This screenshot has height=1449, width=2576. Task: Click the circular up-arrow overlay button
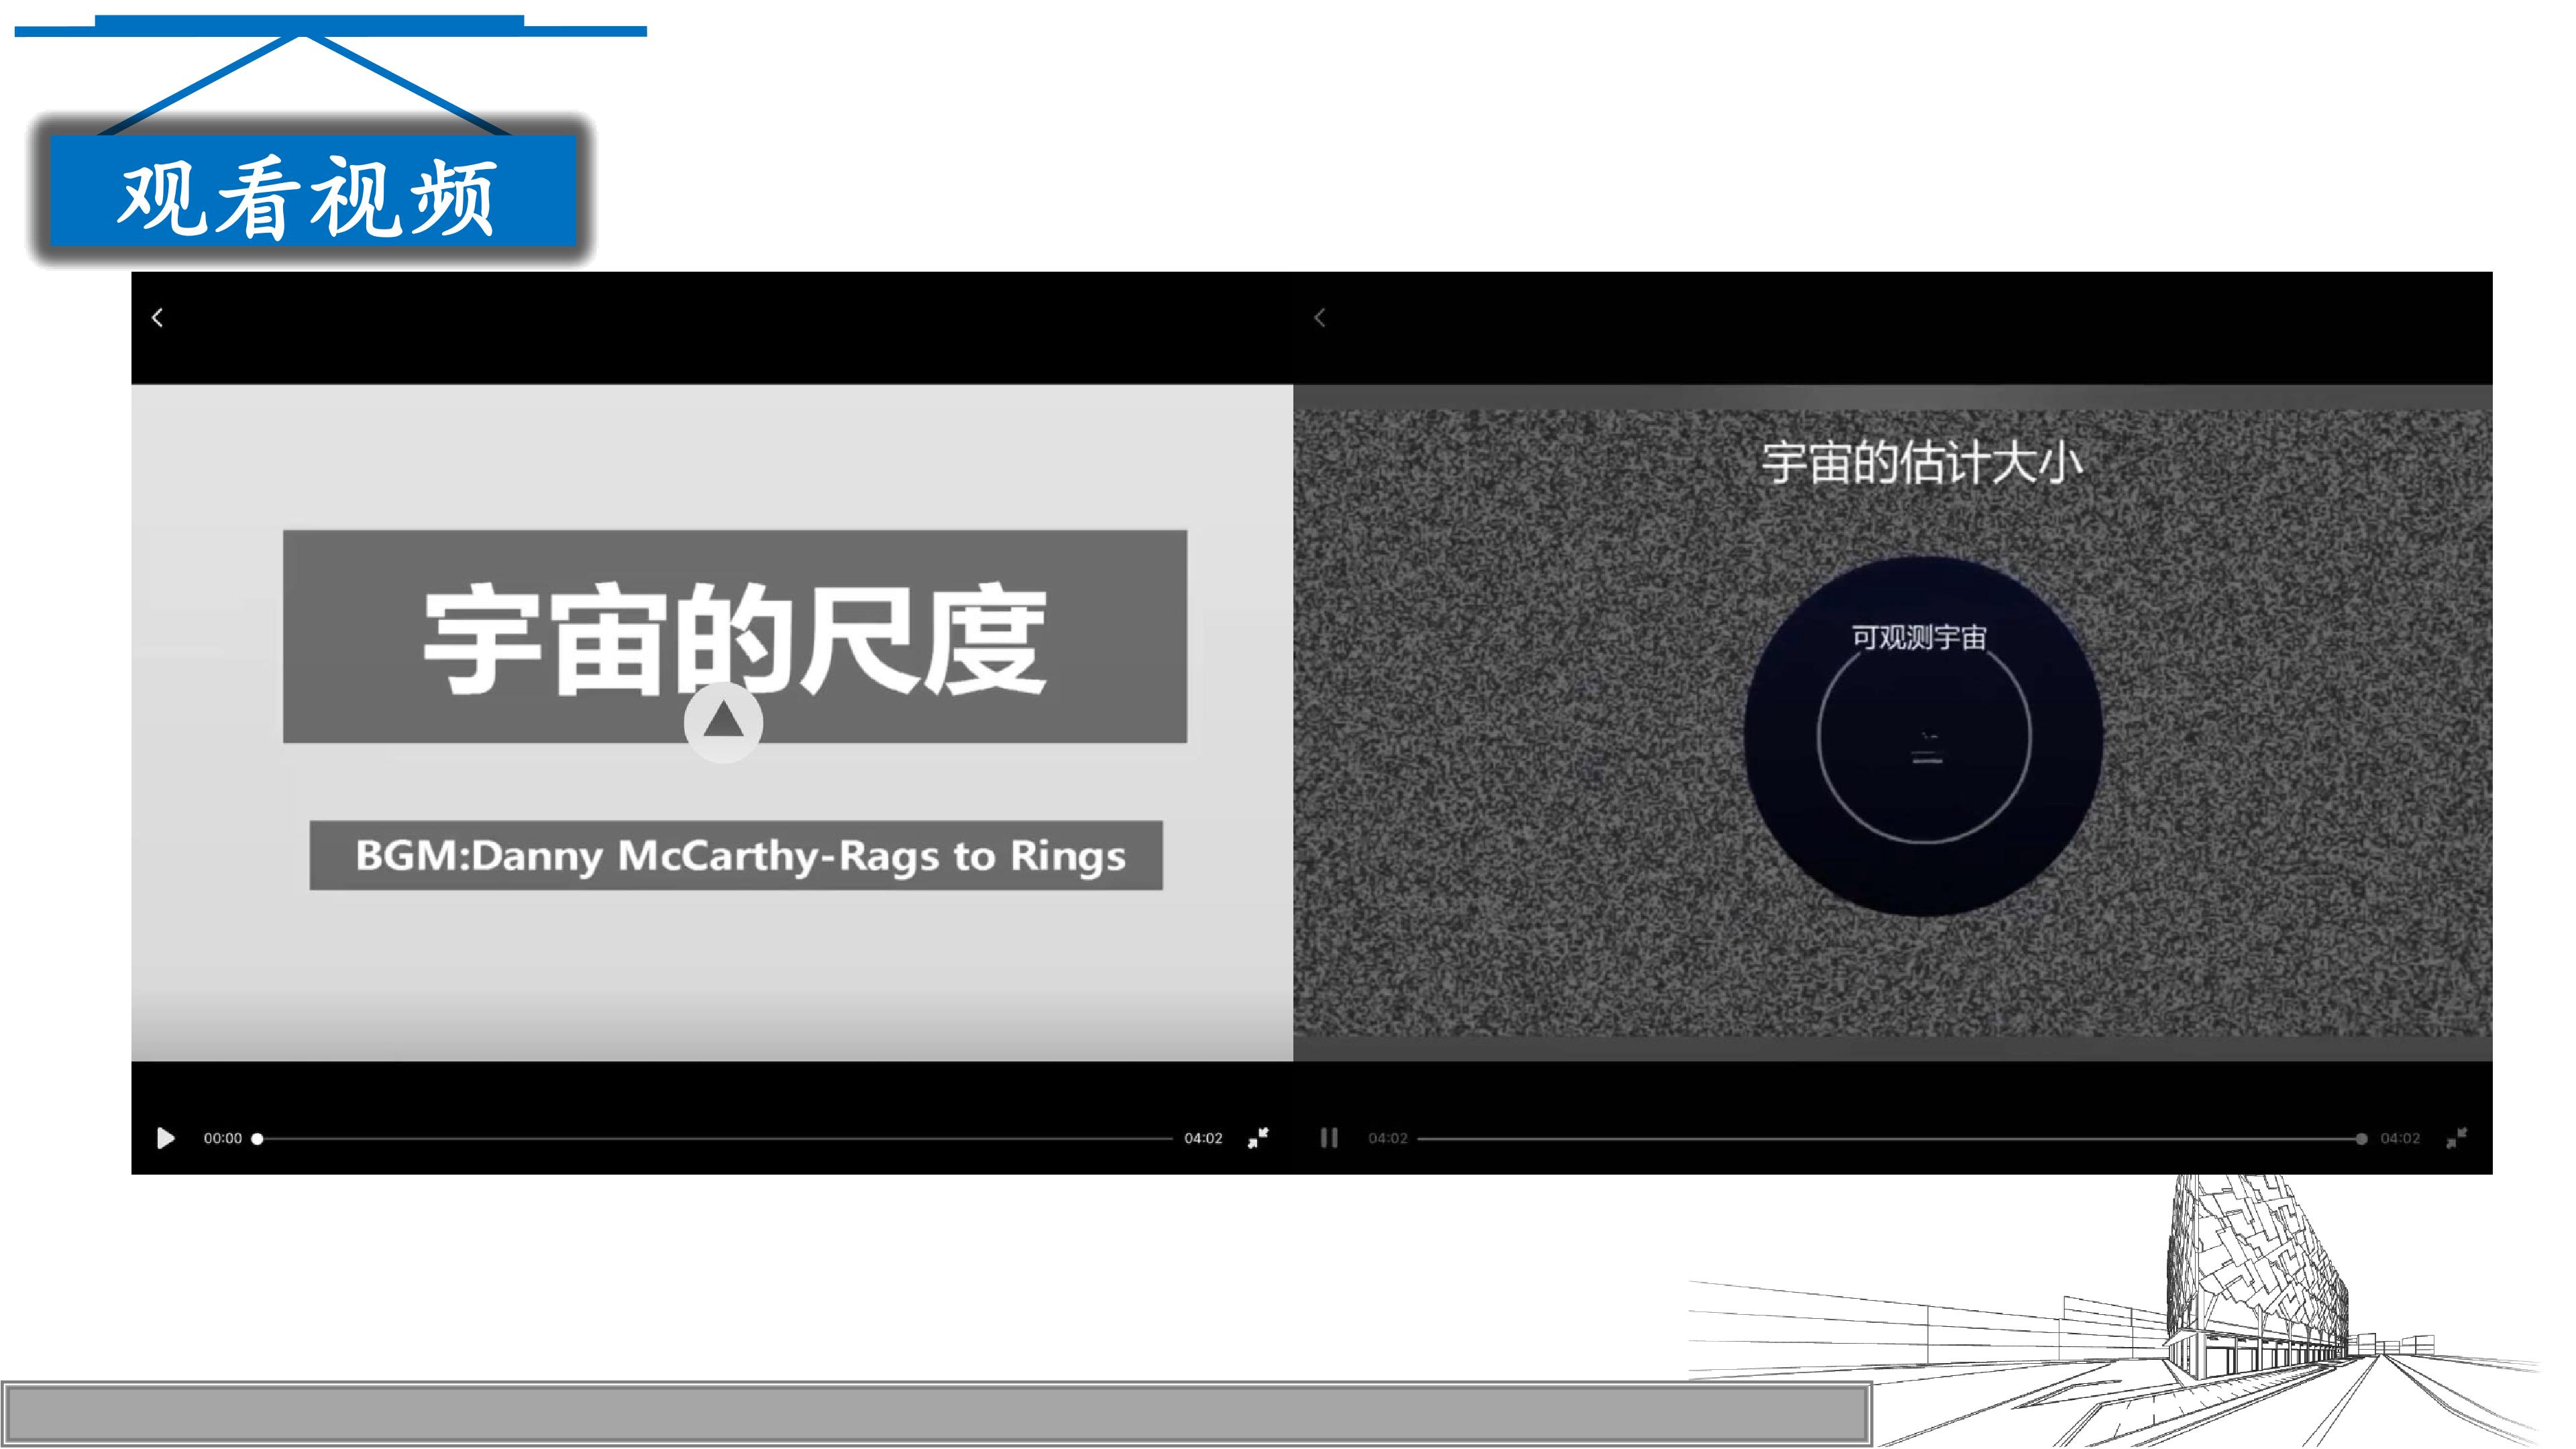(723, 722)
